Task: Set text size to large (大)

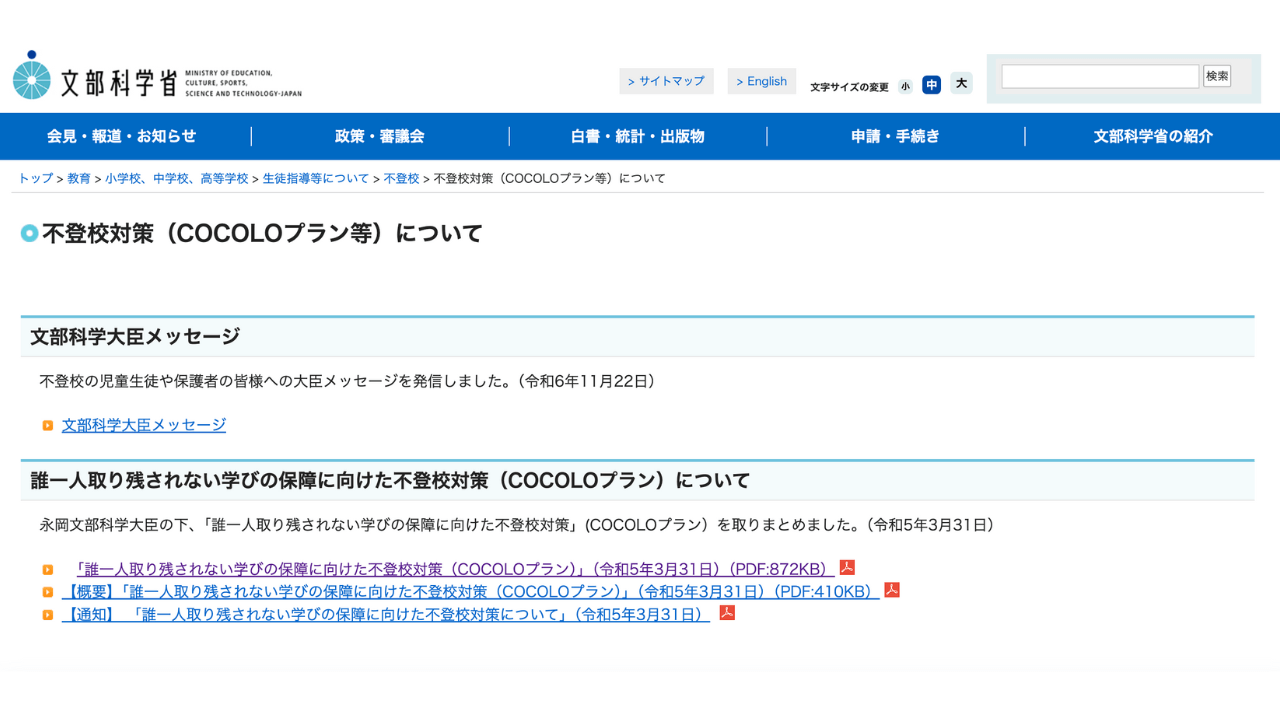Action: (x=961, y=84)
